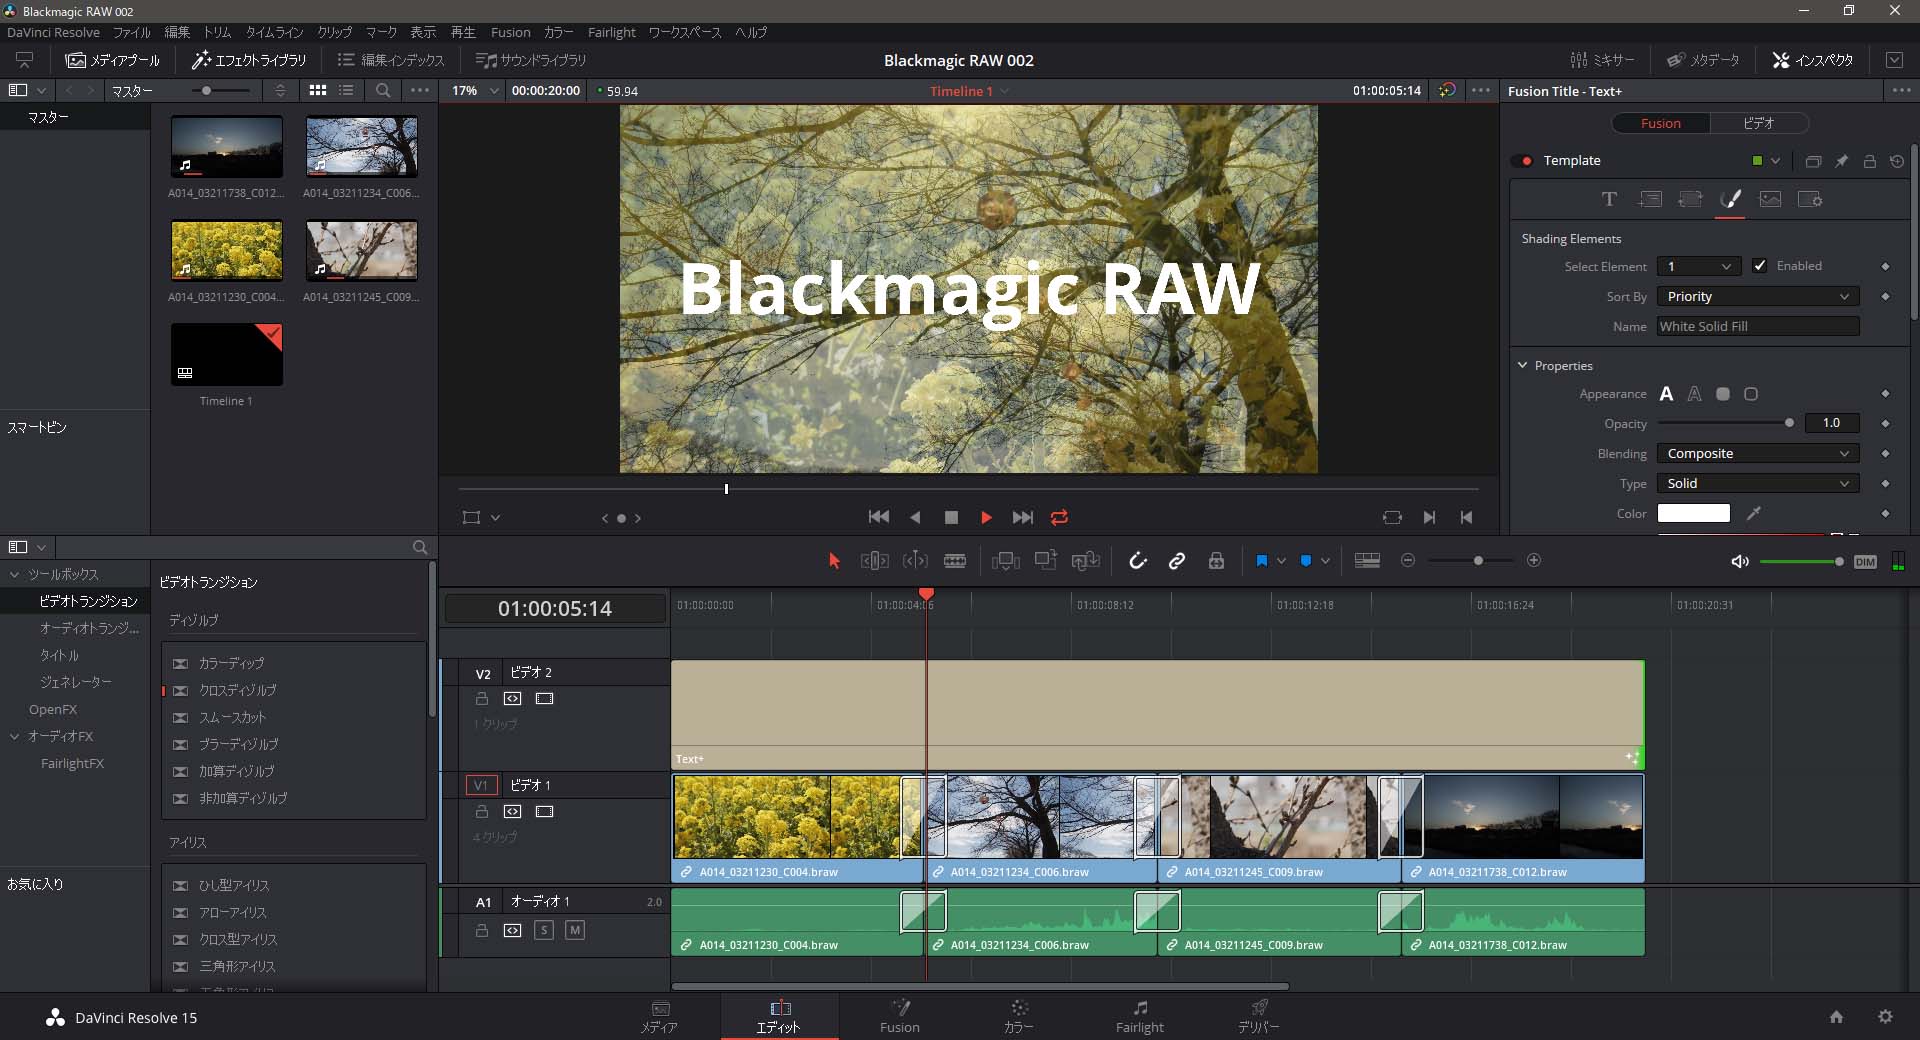Switch to Fusion tab in Inspector
Viewport: 1920px width, 1040px height.
pos(1661,123)
